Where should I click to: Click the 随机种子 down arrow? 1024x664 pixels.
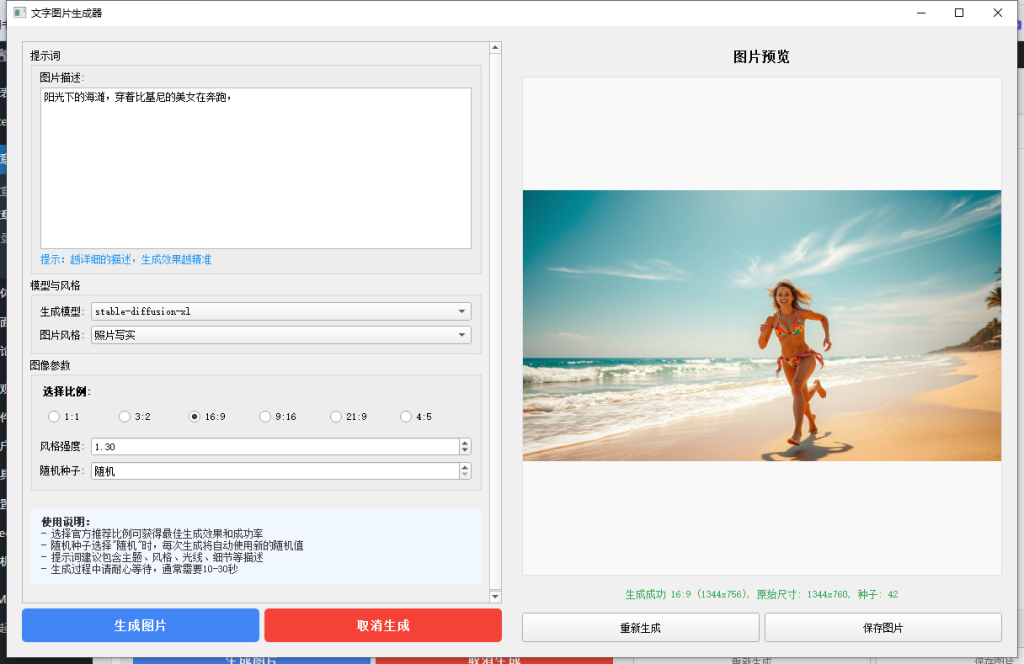(465, 475)
